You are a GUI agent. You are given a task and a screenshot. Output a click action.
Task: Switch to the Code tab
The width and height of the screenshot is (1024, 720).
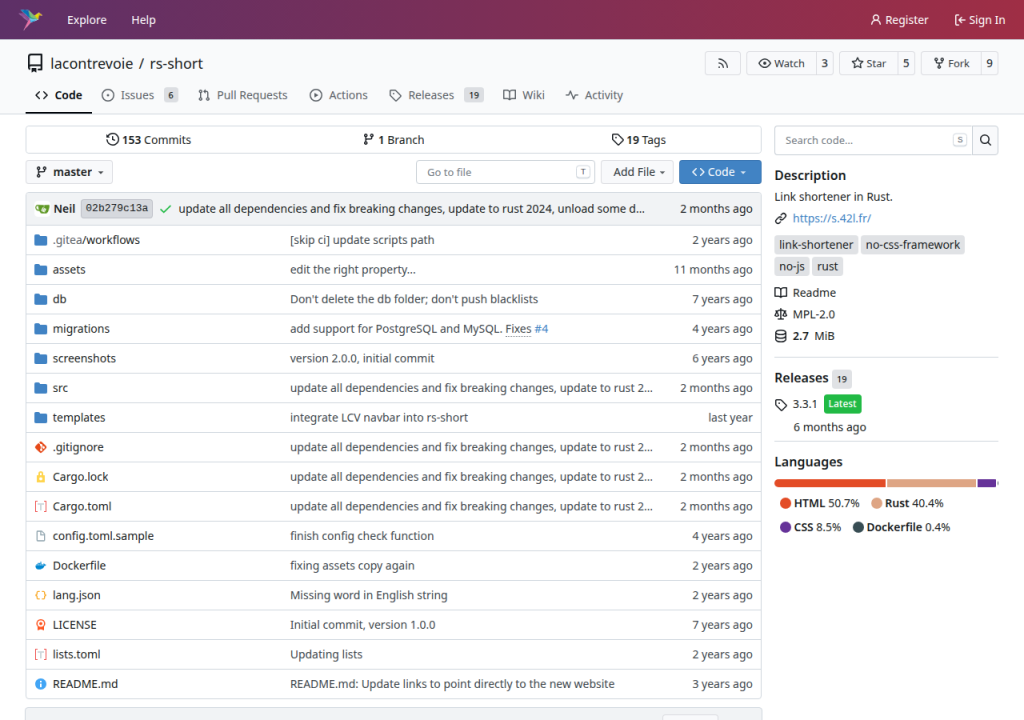[x=59, y=95]
